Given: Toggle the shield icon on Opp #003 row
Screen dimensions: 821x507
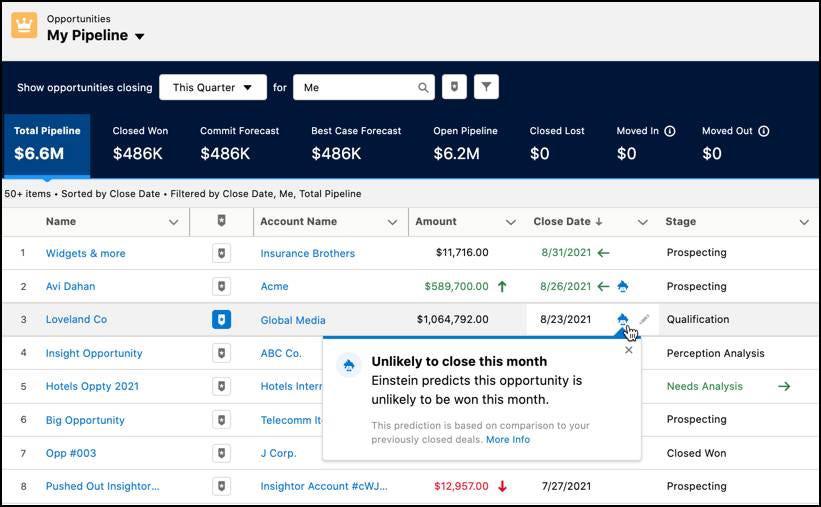Looking at the screenshot, I should [221, 453].
